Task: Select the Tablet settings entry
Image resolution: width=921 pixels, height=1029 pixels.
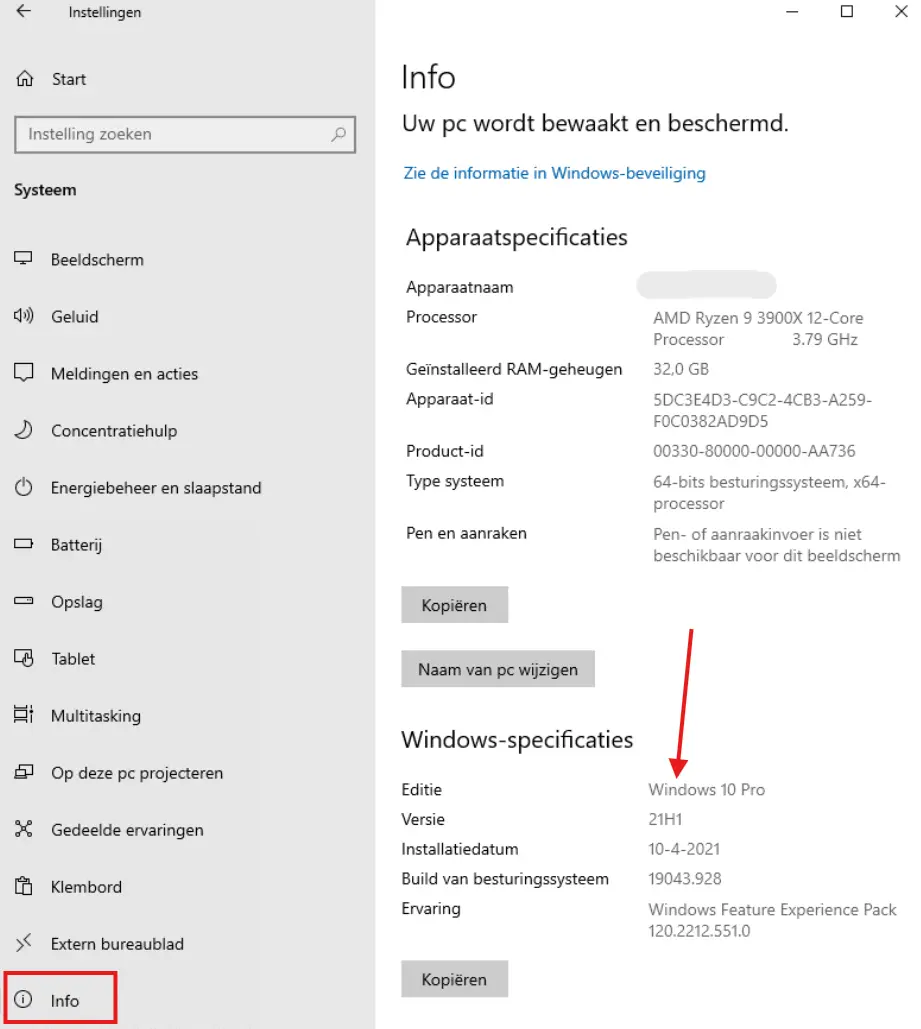Action: (x=73, y=659)
